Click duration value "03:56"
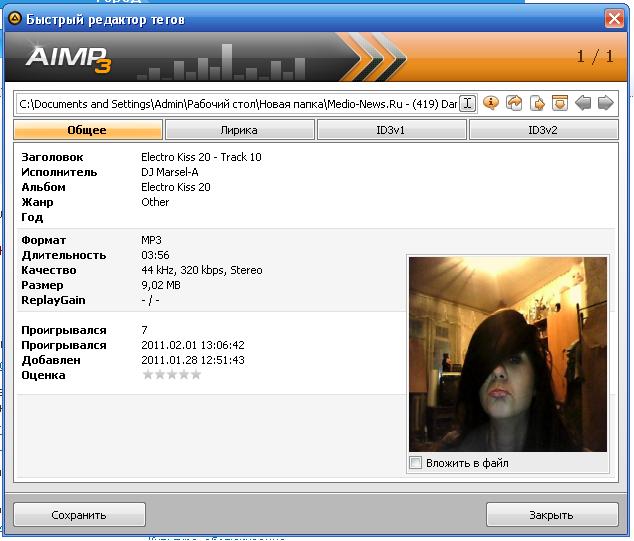 (x=155, y=255)
